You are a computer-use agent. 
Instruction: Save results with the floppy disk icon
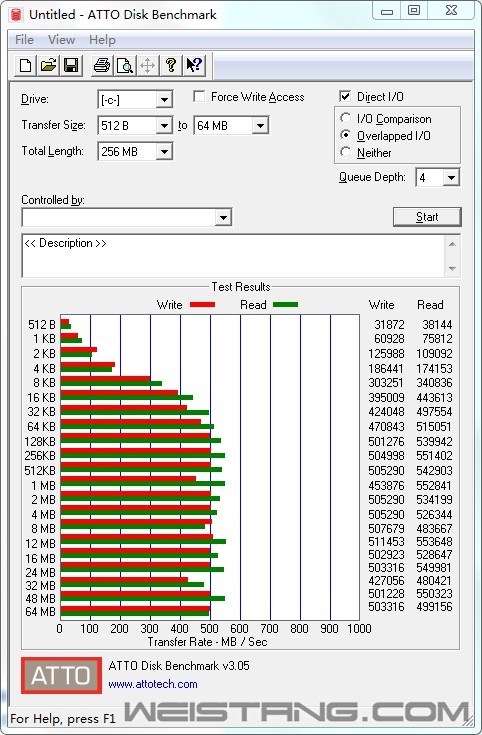(x=71, y=66)
